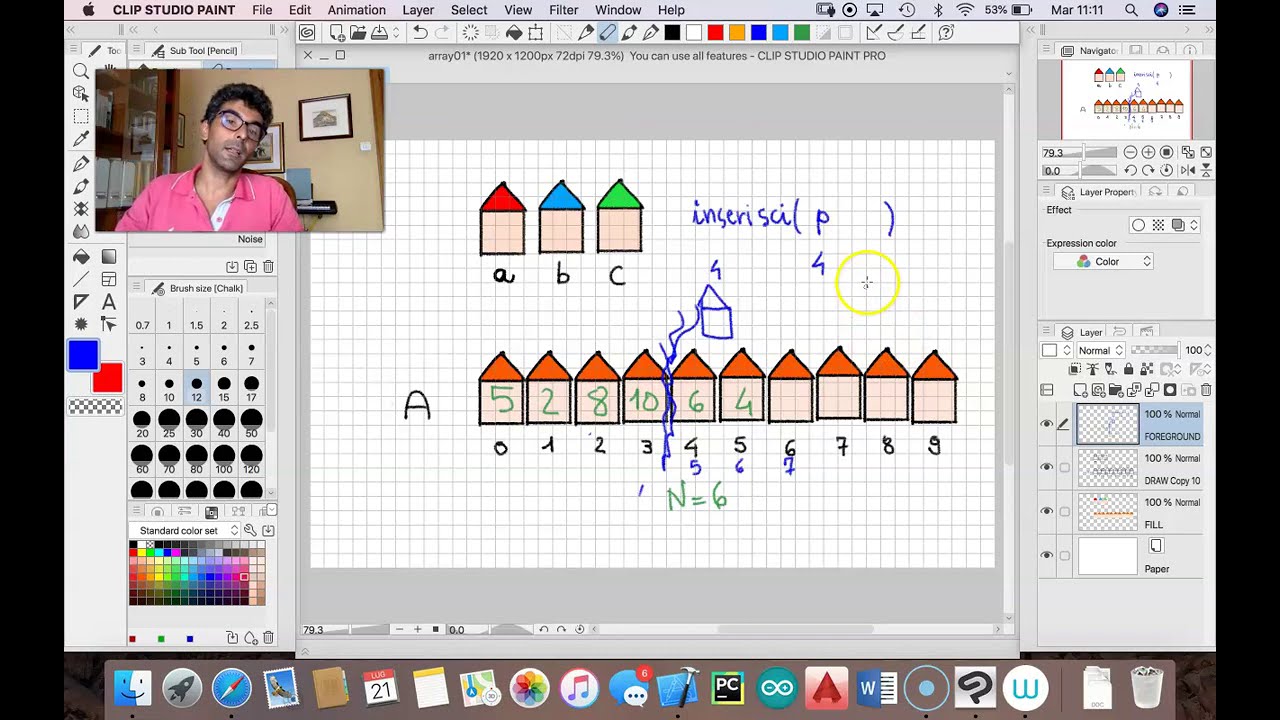The image size is (1280, 720).
Task: Delete layer using Layer panel trash icon
Action: point(1206,390)
